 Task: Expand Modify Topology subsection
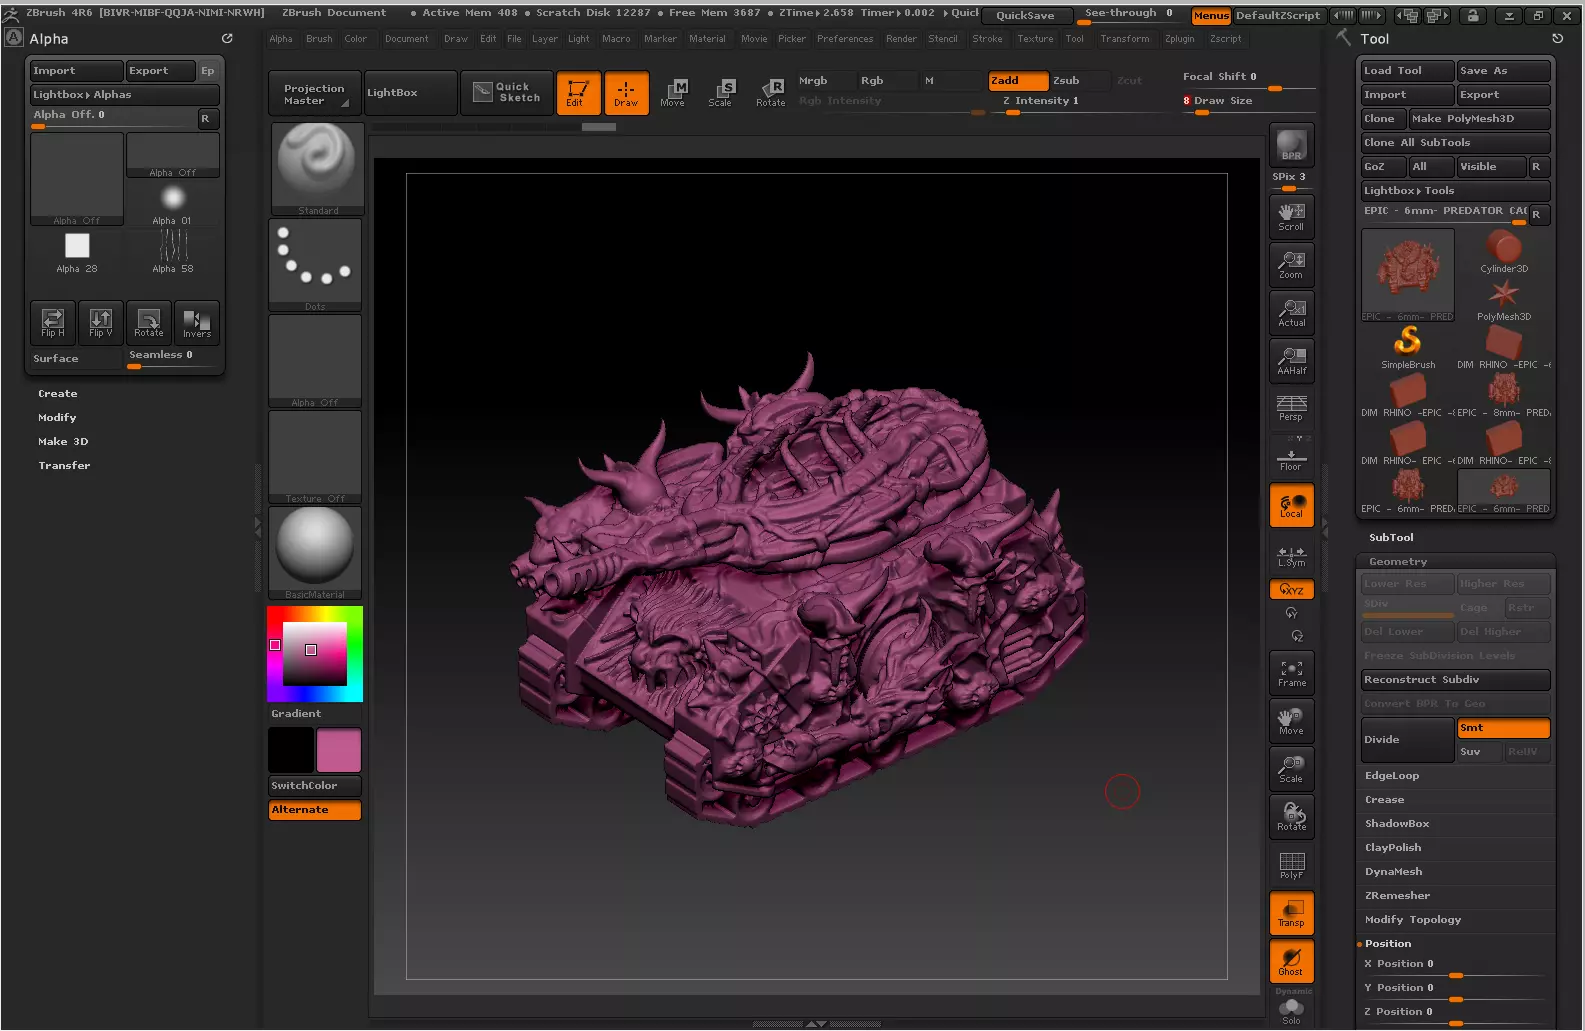click(1412, 920)
